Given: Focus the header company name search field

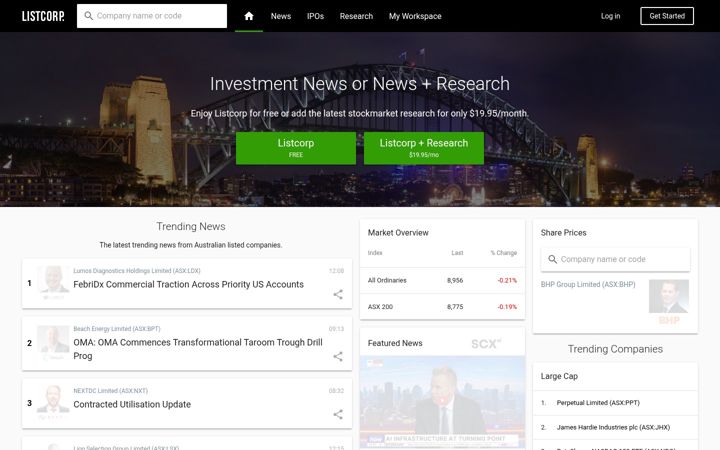Looking at the screenshot, I should (152, 16).
